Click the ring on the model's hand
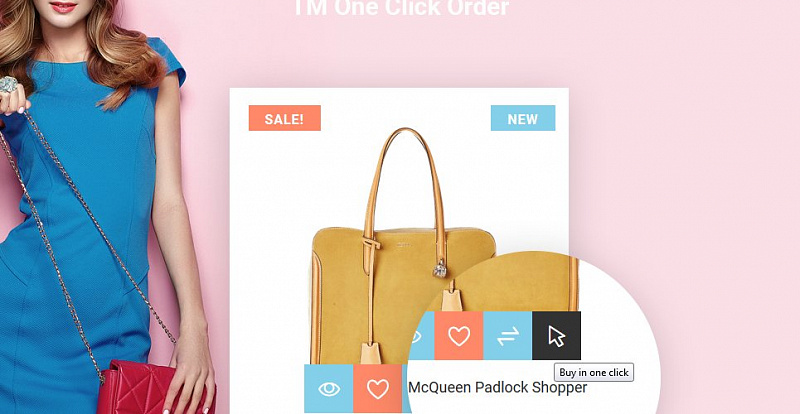This screenshot has width=800, height=414. coord(8,84)
